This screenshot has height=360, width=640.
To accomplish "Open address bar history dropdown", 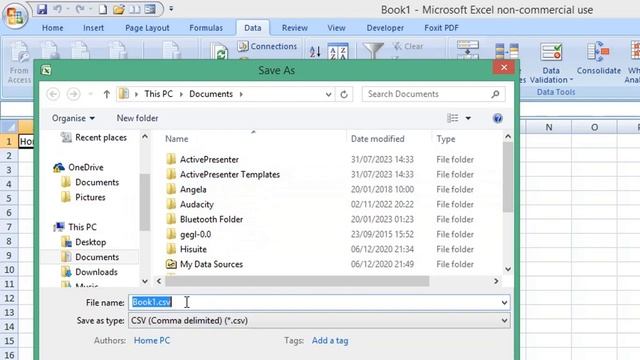I will pyautogui.click(x=328, y=95).
